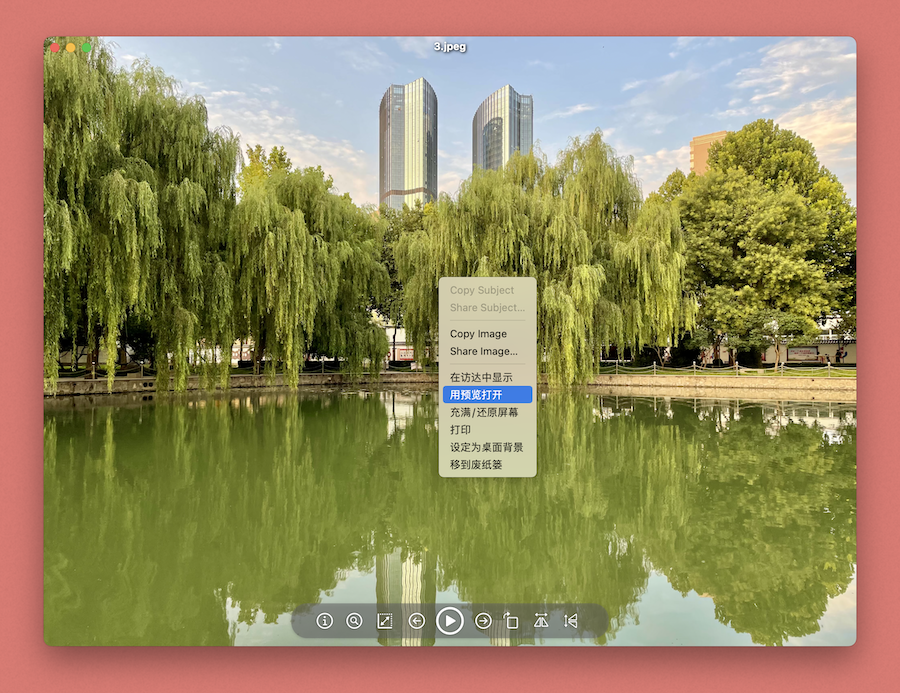
Task: Flip image horizontally using mirror icon
Action: [x=541, y=621]
